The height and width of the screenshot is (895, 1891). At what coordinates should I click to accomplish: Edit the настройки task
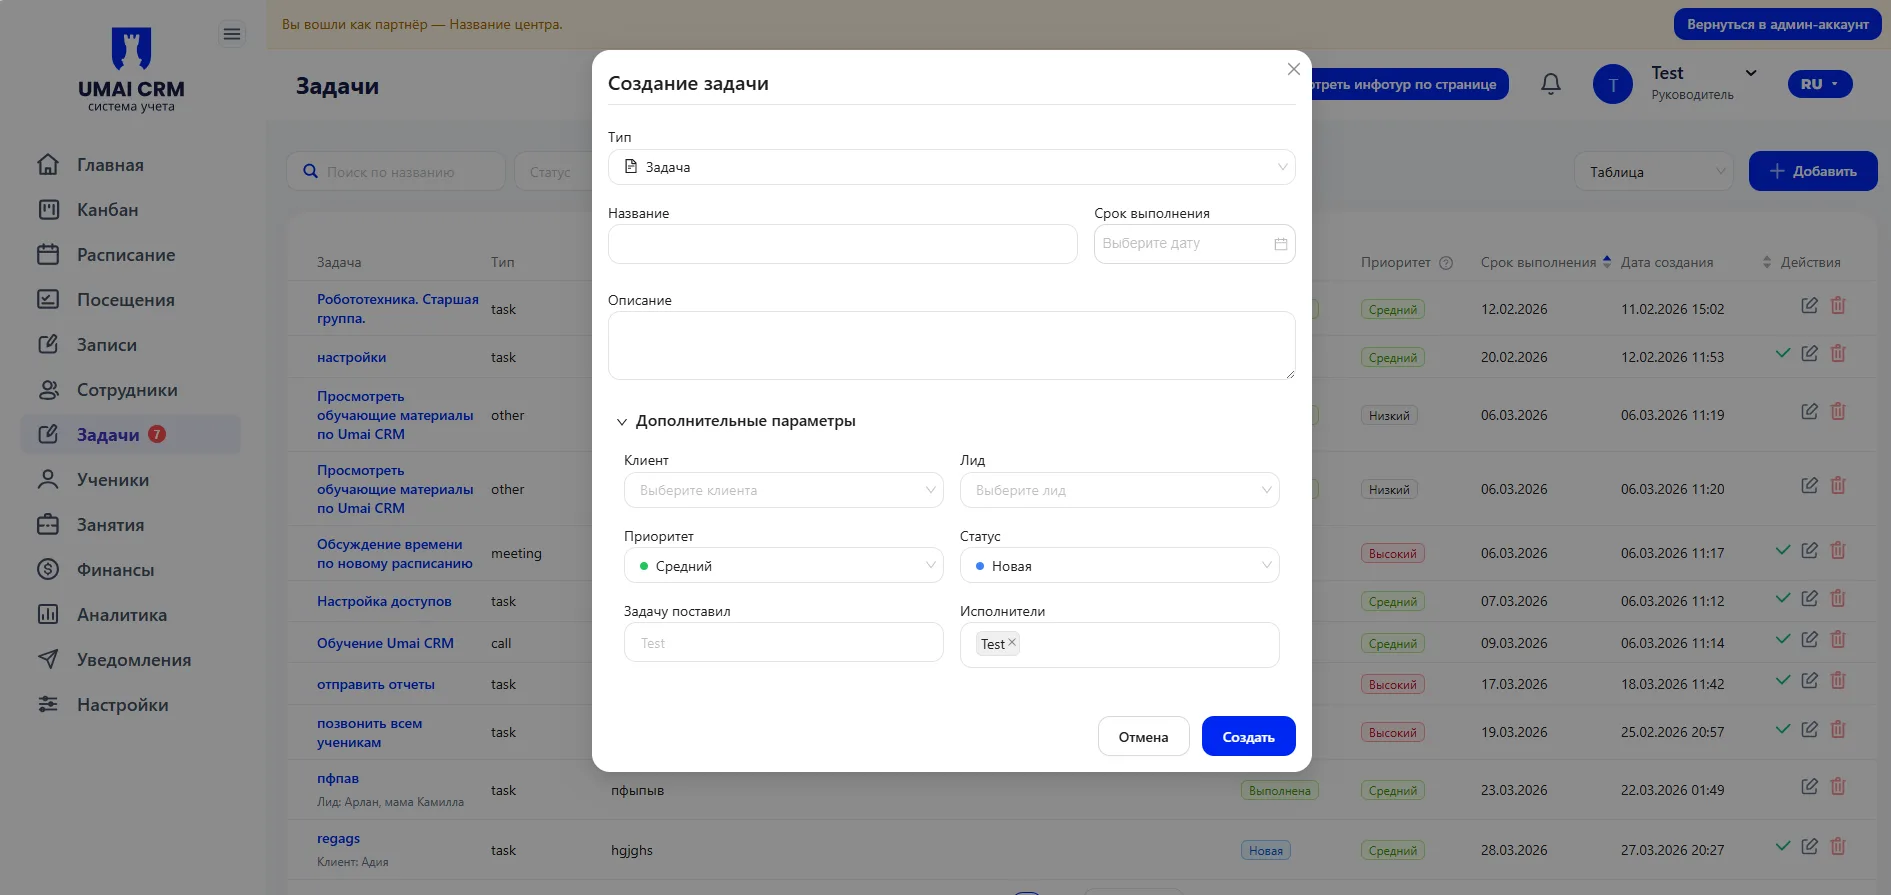click(1809, 353)
